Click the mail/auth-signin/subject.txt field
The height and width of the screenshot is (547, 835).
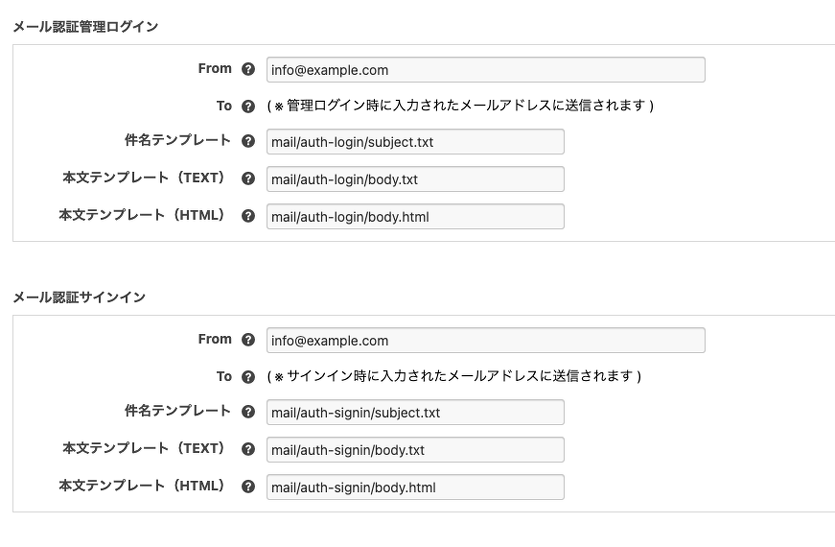point(415,413)
